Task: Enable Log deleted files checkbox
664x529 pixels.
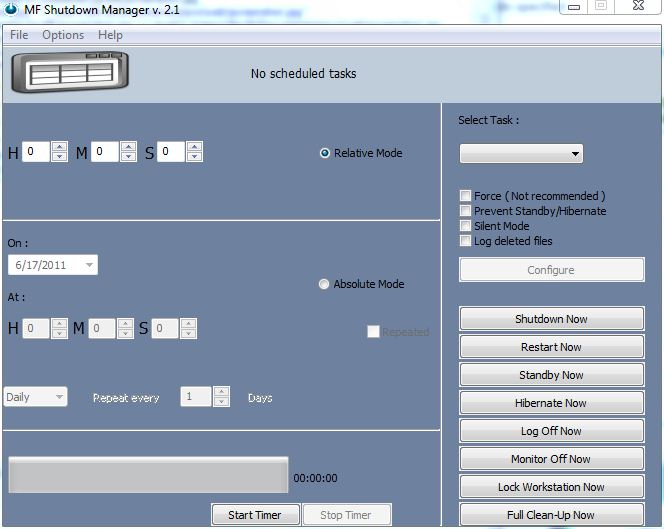Action: pyautogui.click(x=466, y=241)
